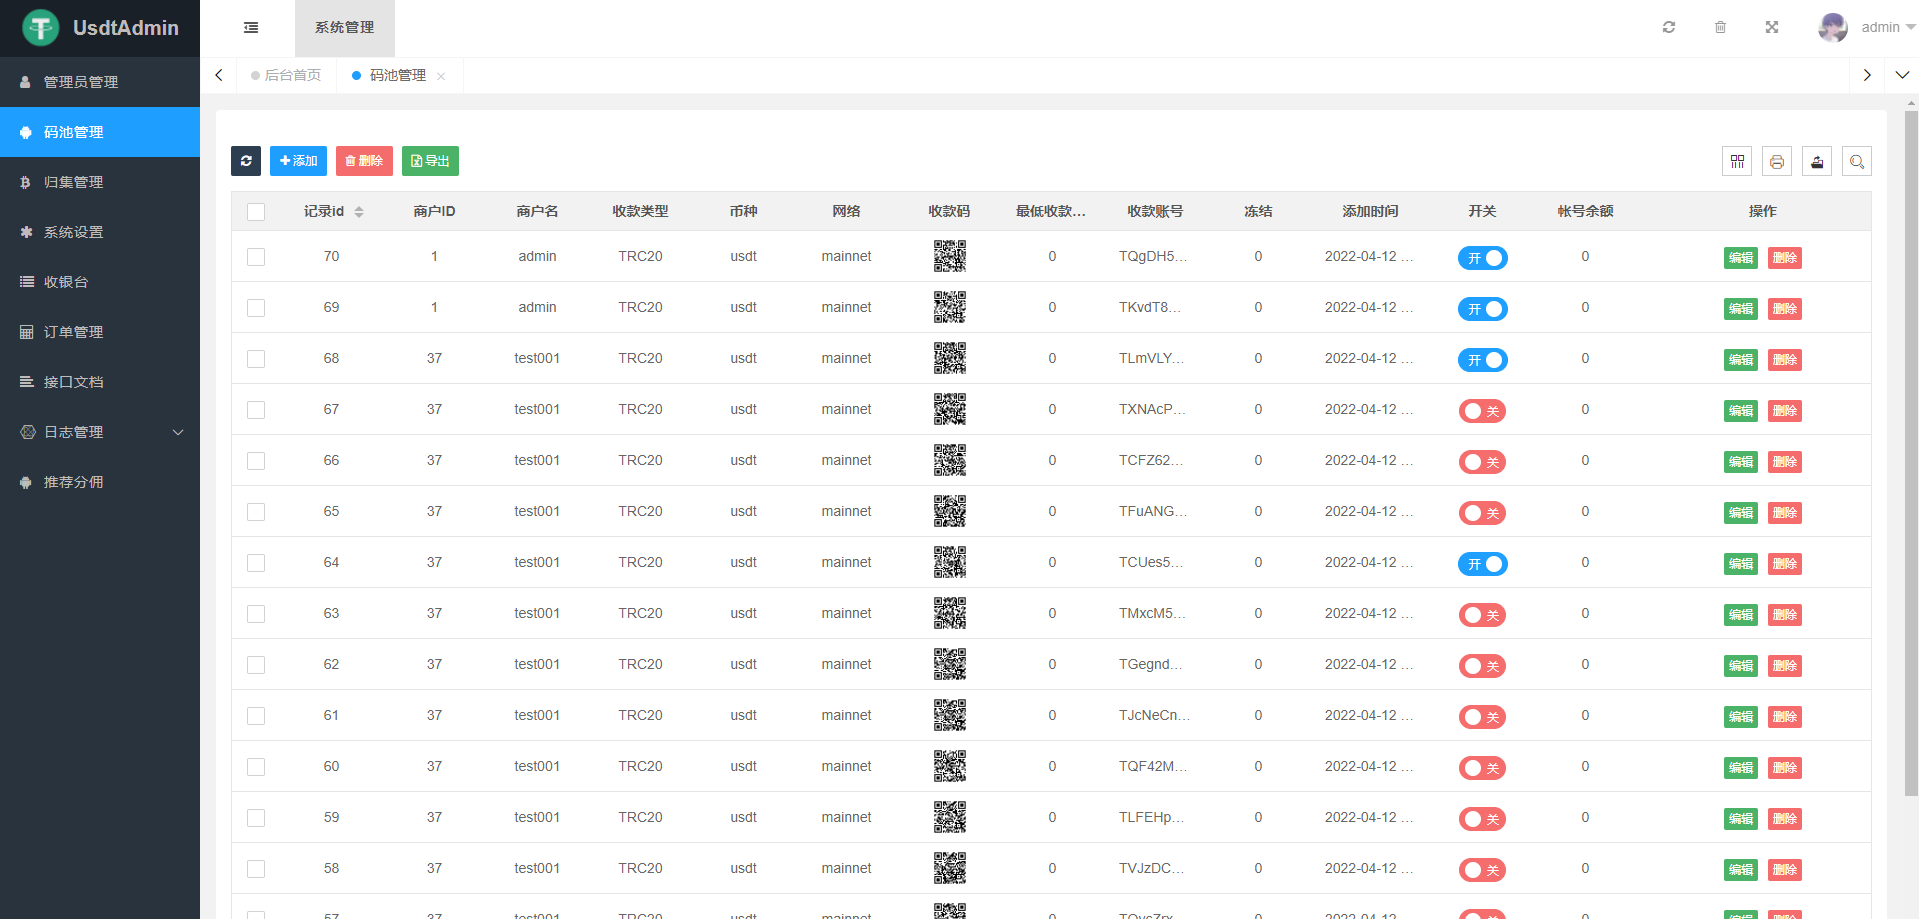
Task: Open the table search magnifier icon
Action: coord(1857,161)
